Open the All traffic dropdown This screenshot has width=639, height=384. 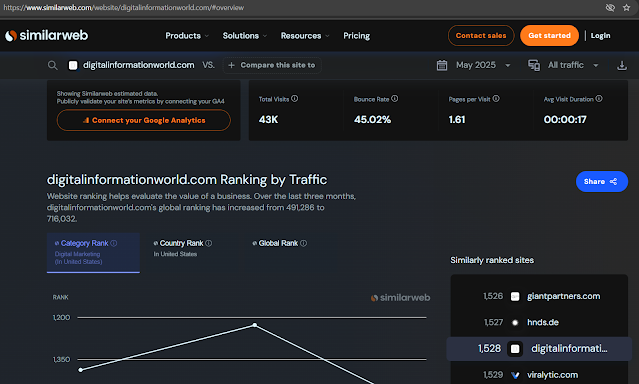point(573,65)
